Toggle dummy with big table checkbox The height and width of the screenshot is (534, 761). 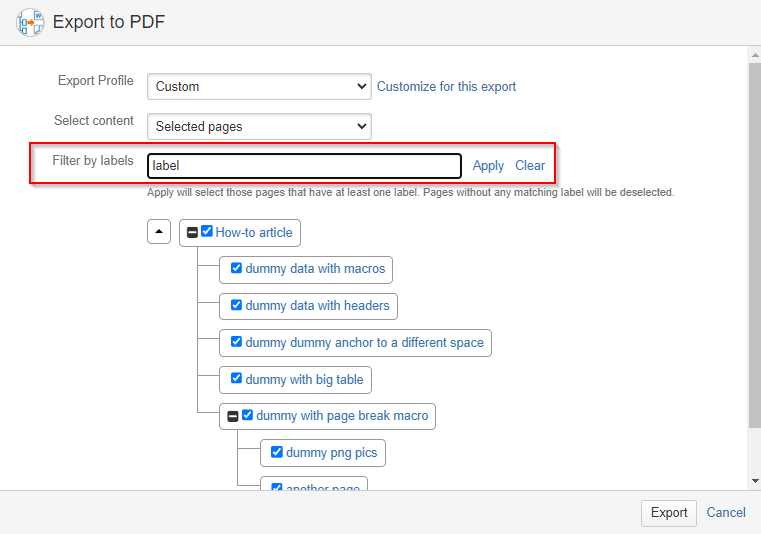coord(236,378)
